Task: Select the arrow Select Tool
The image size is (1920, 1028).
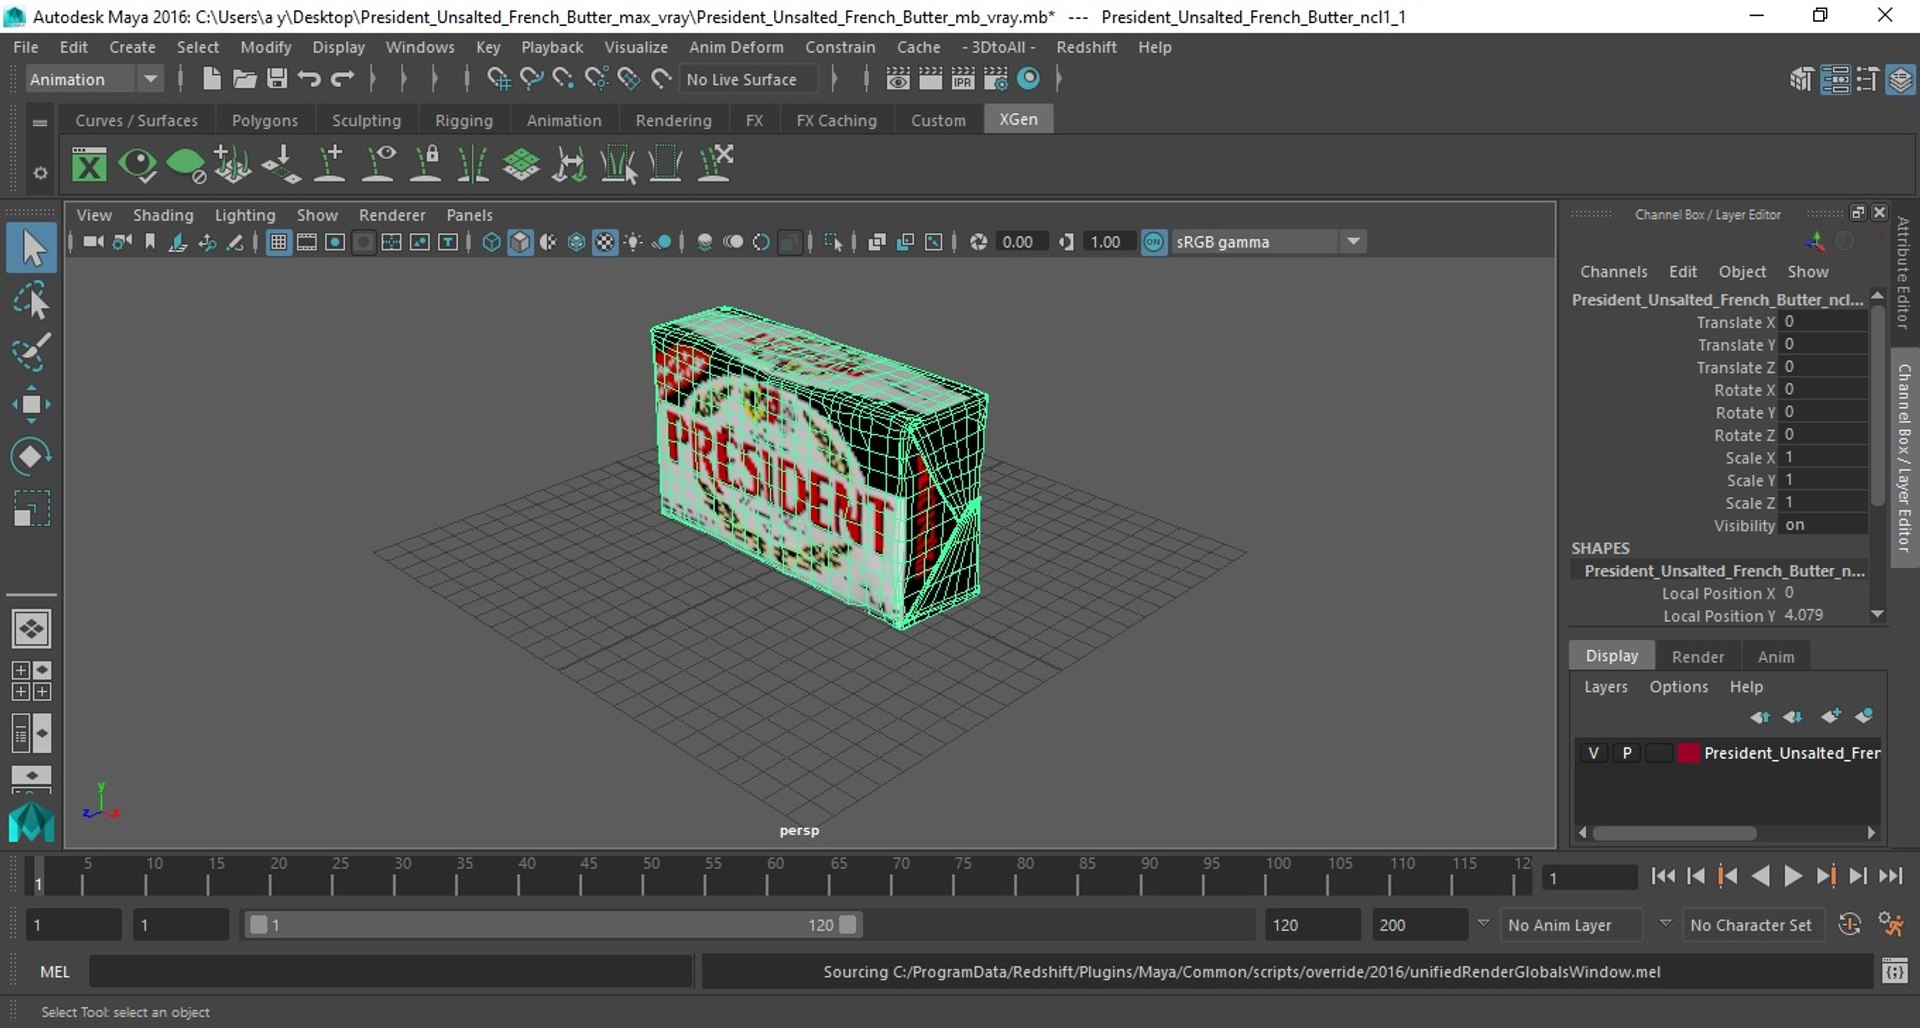Action: [31, 248]
